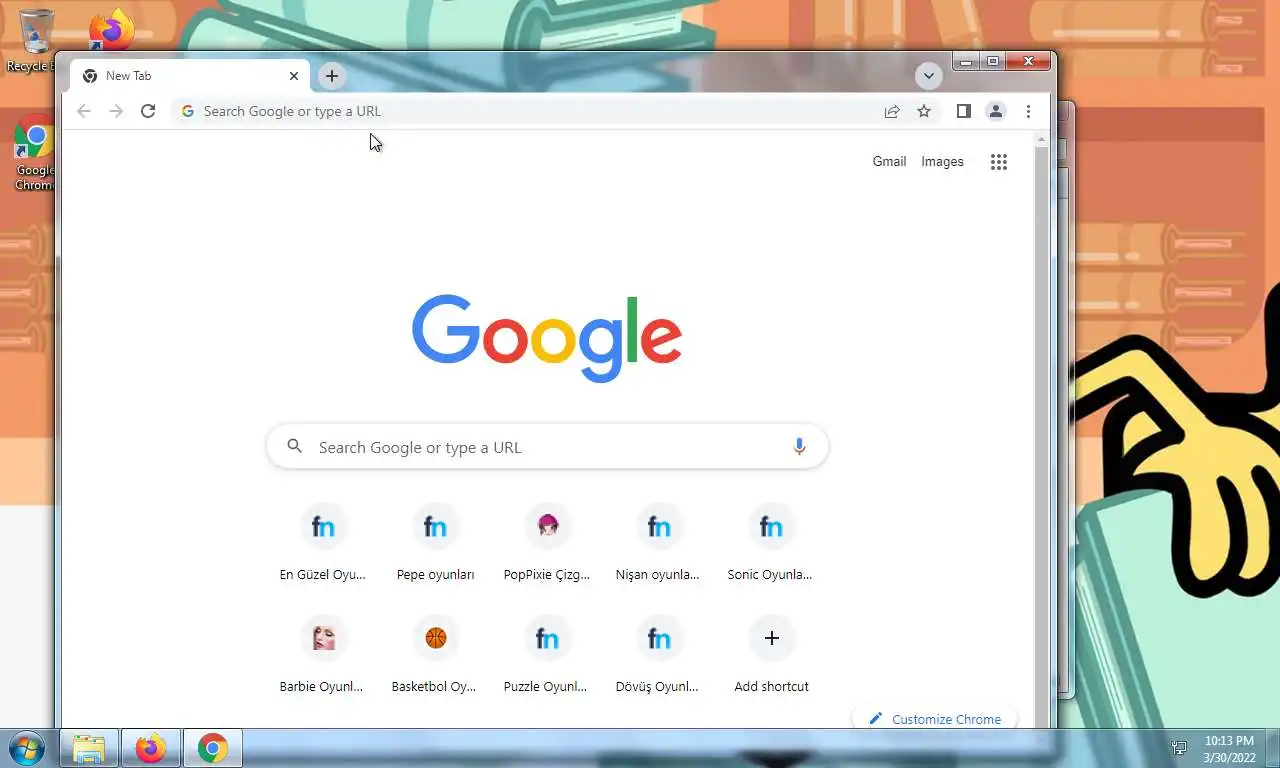This screenshot has width=1280, height=768.
Task: Open the Puzzle Oyunl... shortcut
Action: coord(547,654)
